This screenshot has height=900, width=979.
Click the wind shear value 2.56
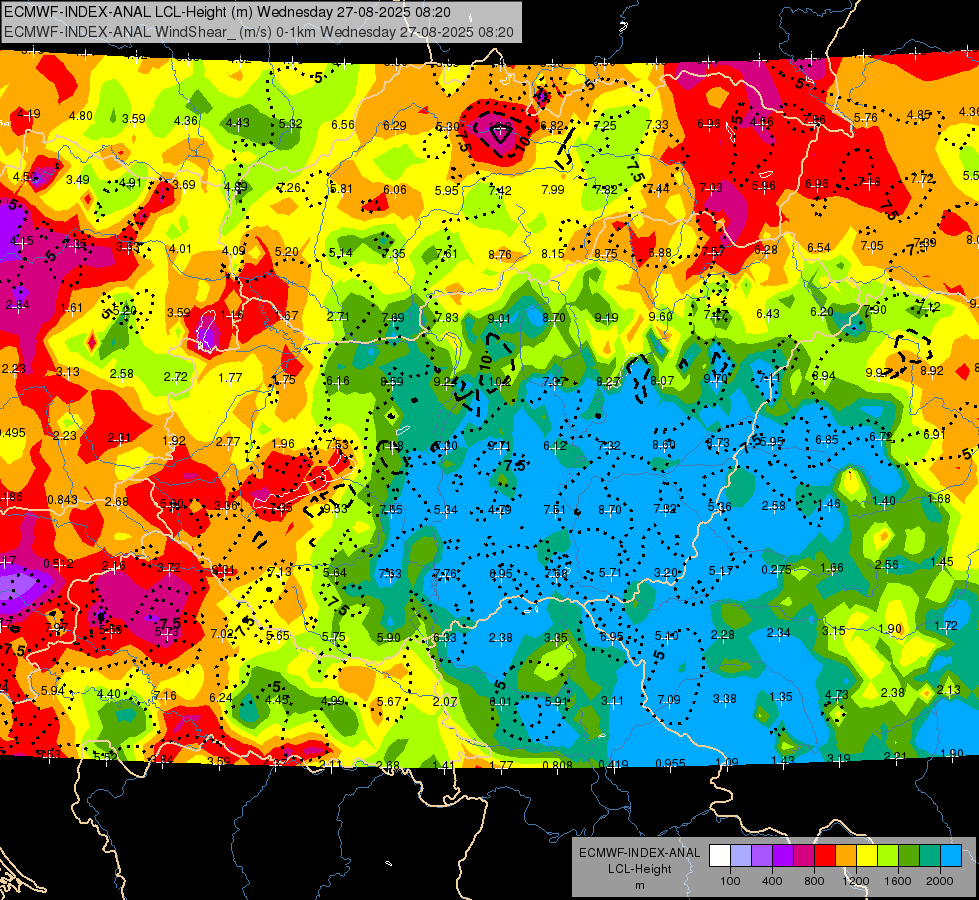tap(887, 565)
